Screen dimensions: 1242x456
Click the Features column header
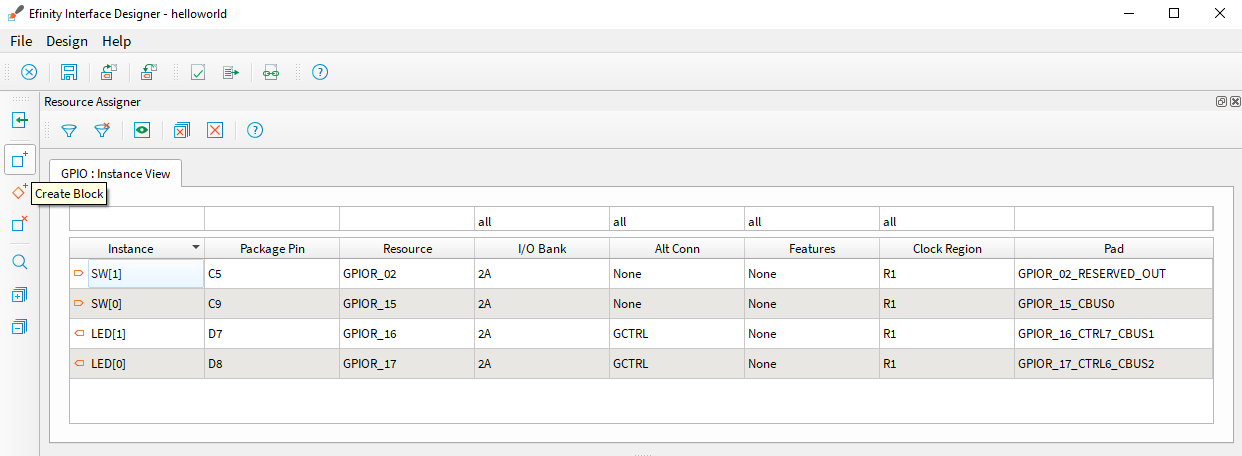[x=812, y=248]
